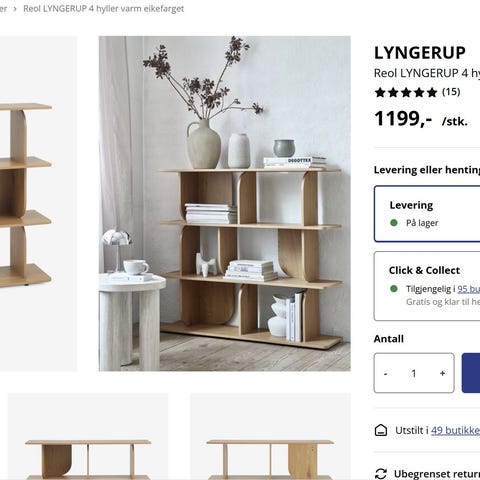
Task: Select the Levering delivery option
Action: click(427, 214)
